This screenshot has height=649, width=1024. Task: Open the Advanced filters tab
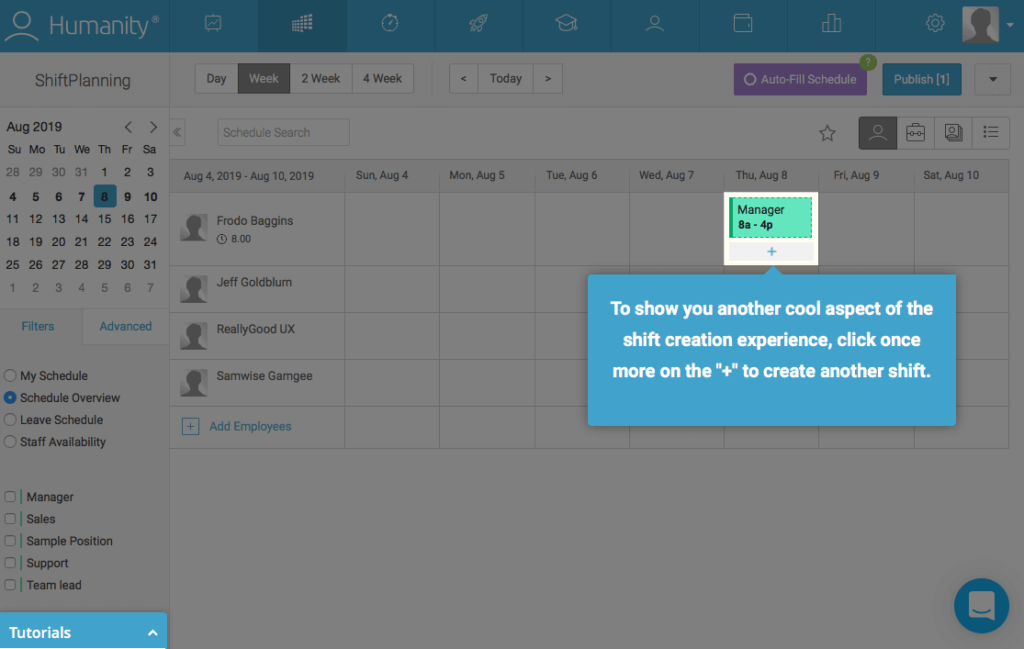pyautogui.click(x=124, y=326)
